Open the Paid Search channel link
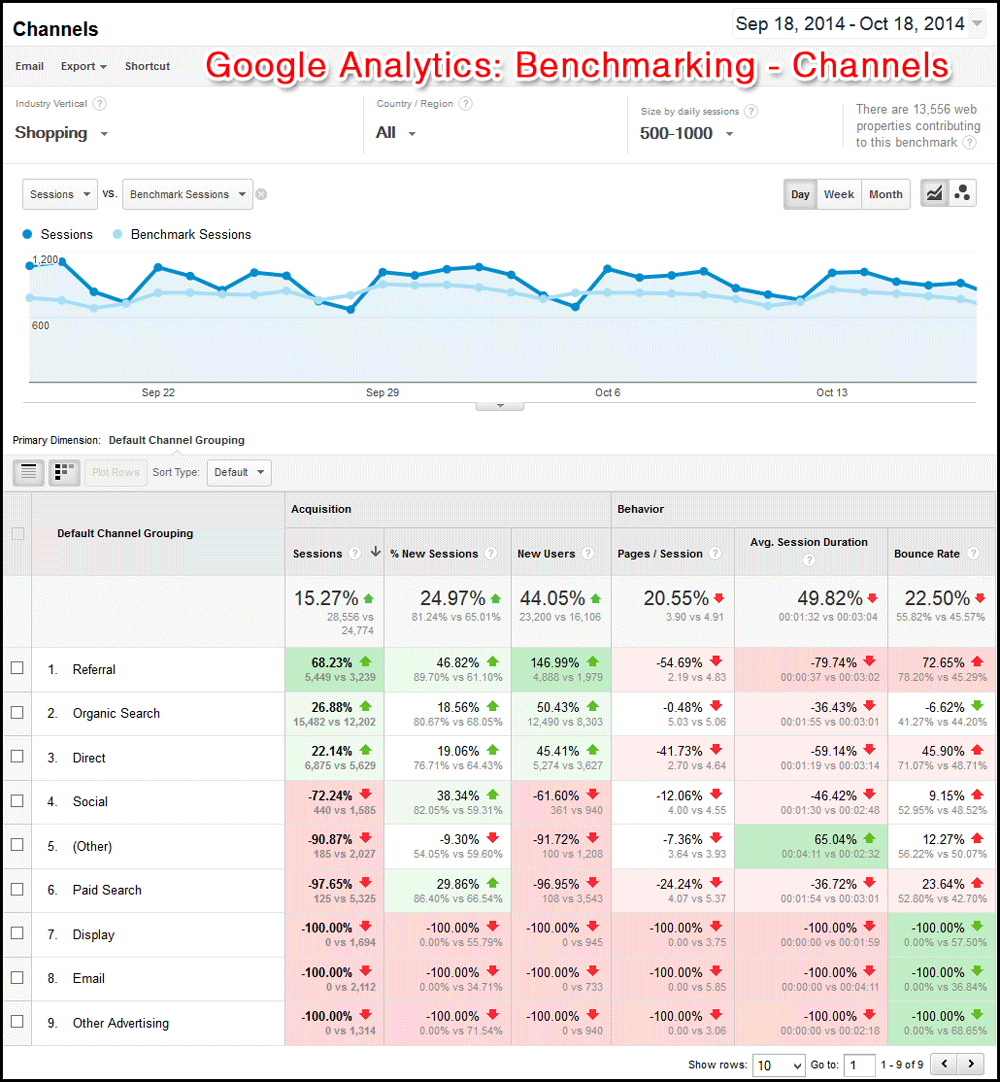 pyautogui.click(x=107, y=890)
